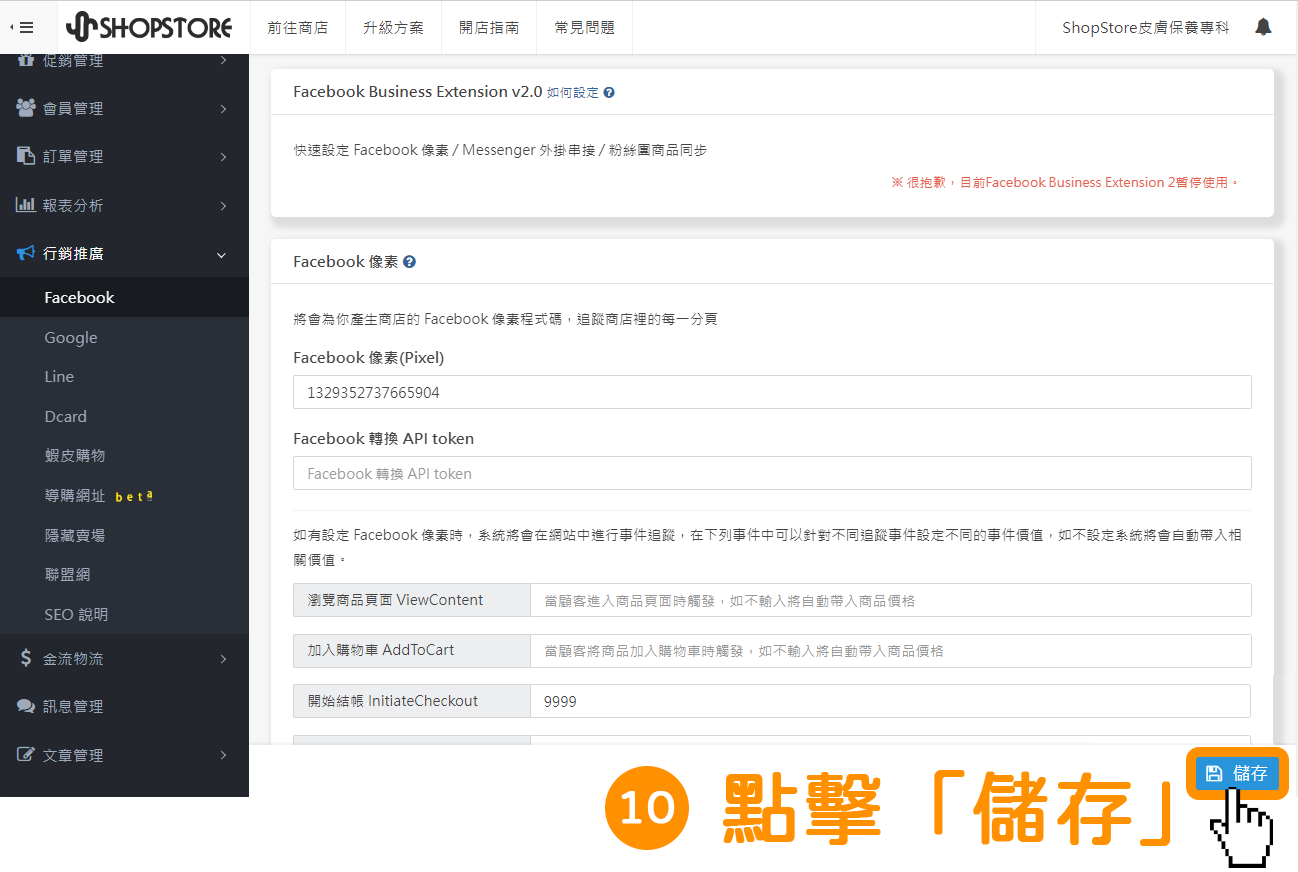
Task: Click the InitiateCheckout value field showing 9999
Action: (891, 701)
